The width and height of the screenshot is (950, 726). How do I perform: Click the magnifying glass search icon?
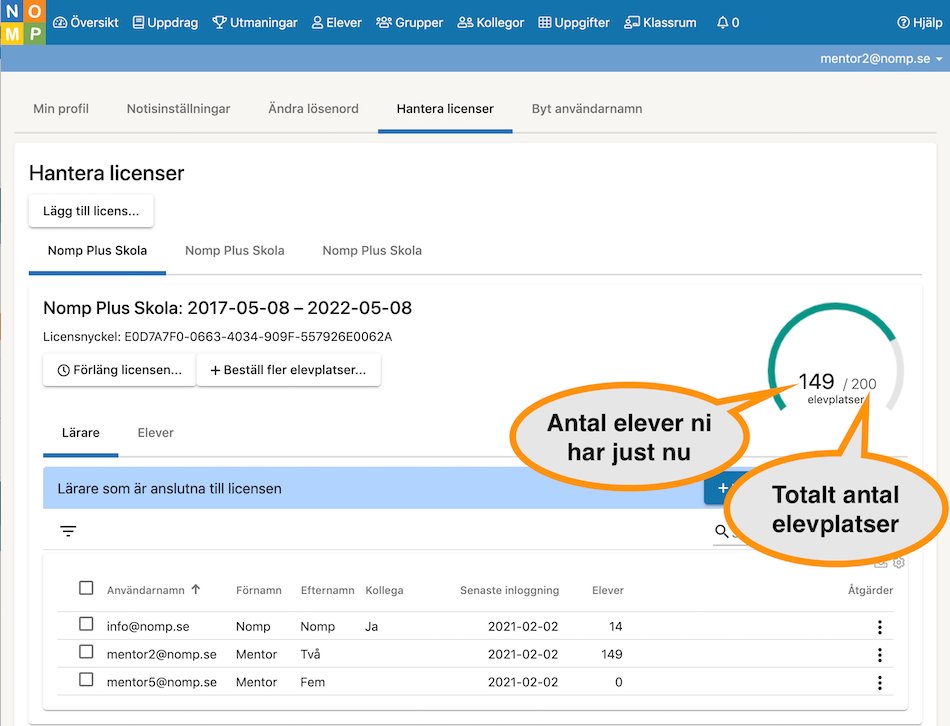[x=721, y=531]
